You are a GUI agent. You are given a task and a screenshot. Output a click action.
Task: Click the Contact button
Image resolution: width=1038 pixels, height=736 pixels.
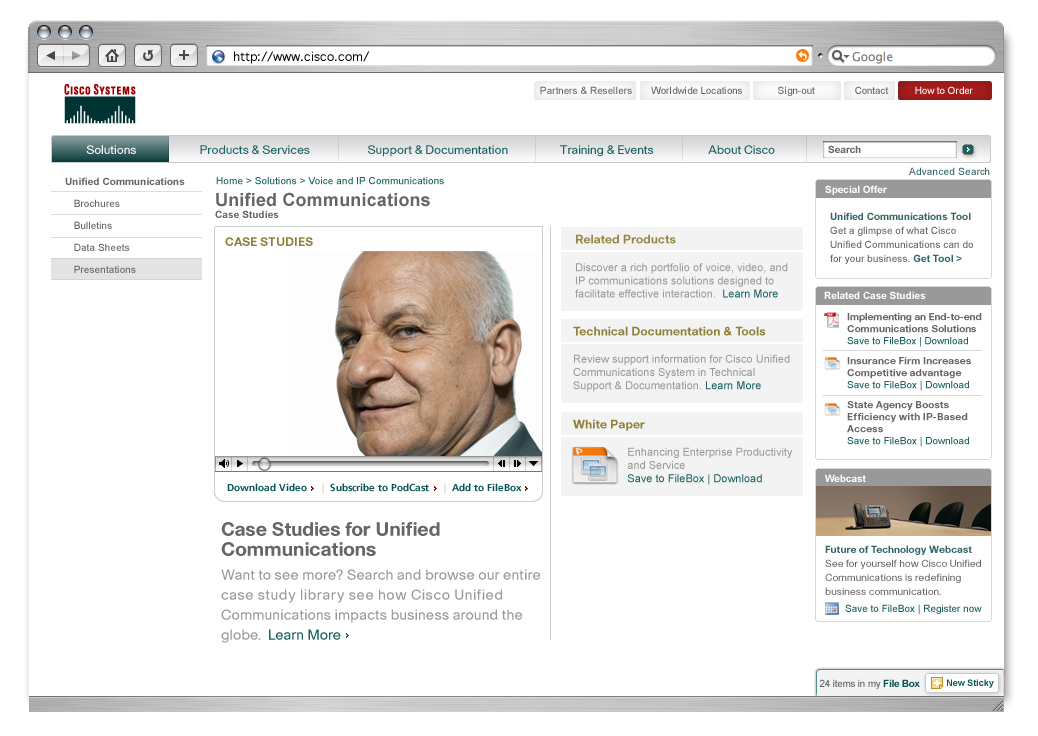(871, 91)
